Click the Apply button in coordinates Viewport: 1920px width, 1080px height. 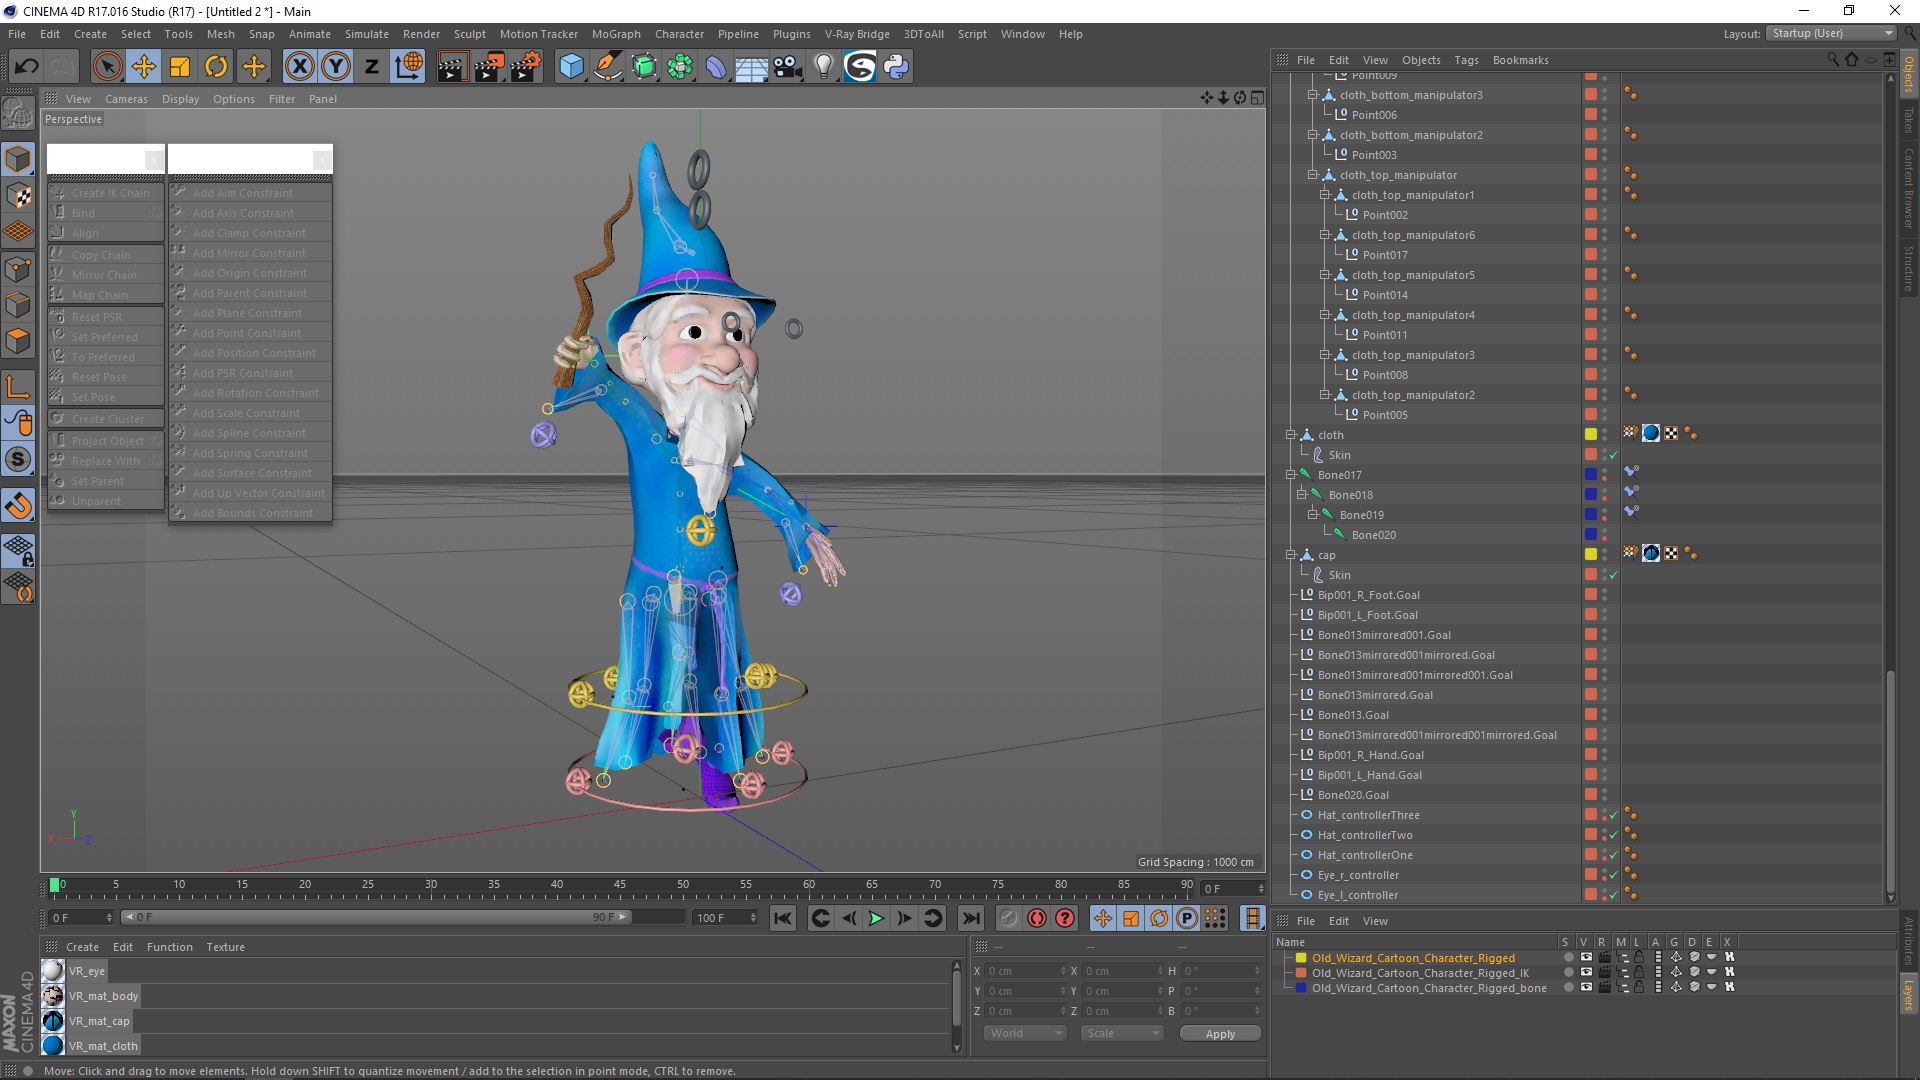coord(1218,1033)
